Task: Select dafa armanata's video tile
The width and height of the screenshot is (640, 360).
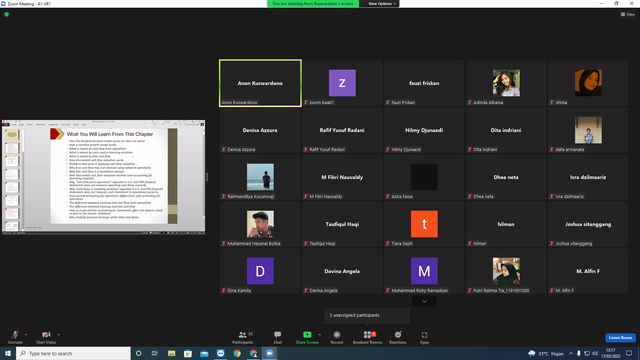Action: (588, 130)
